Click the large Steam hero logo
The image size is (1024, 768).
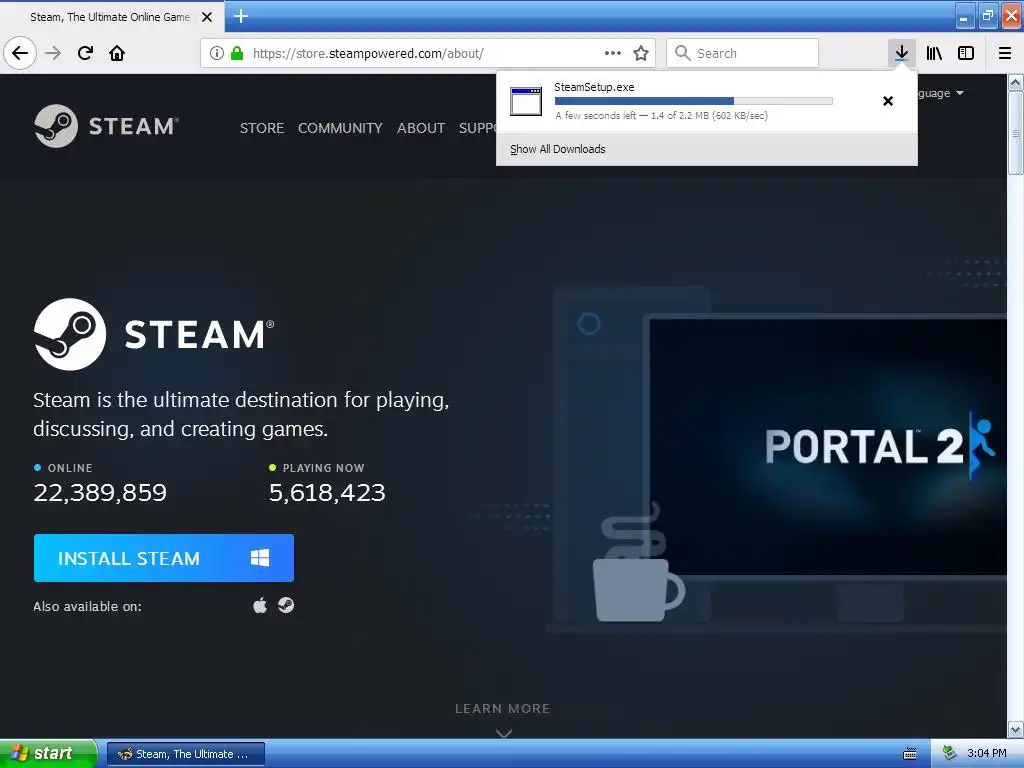point(154,334)
